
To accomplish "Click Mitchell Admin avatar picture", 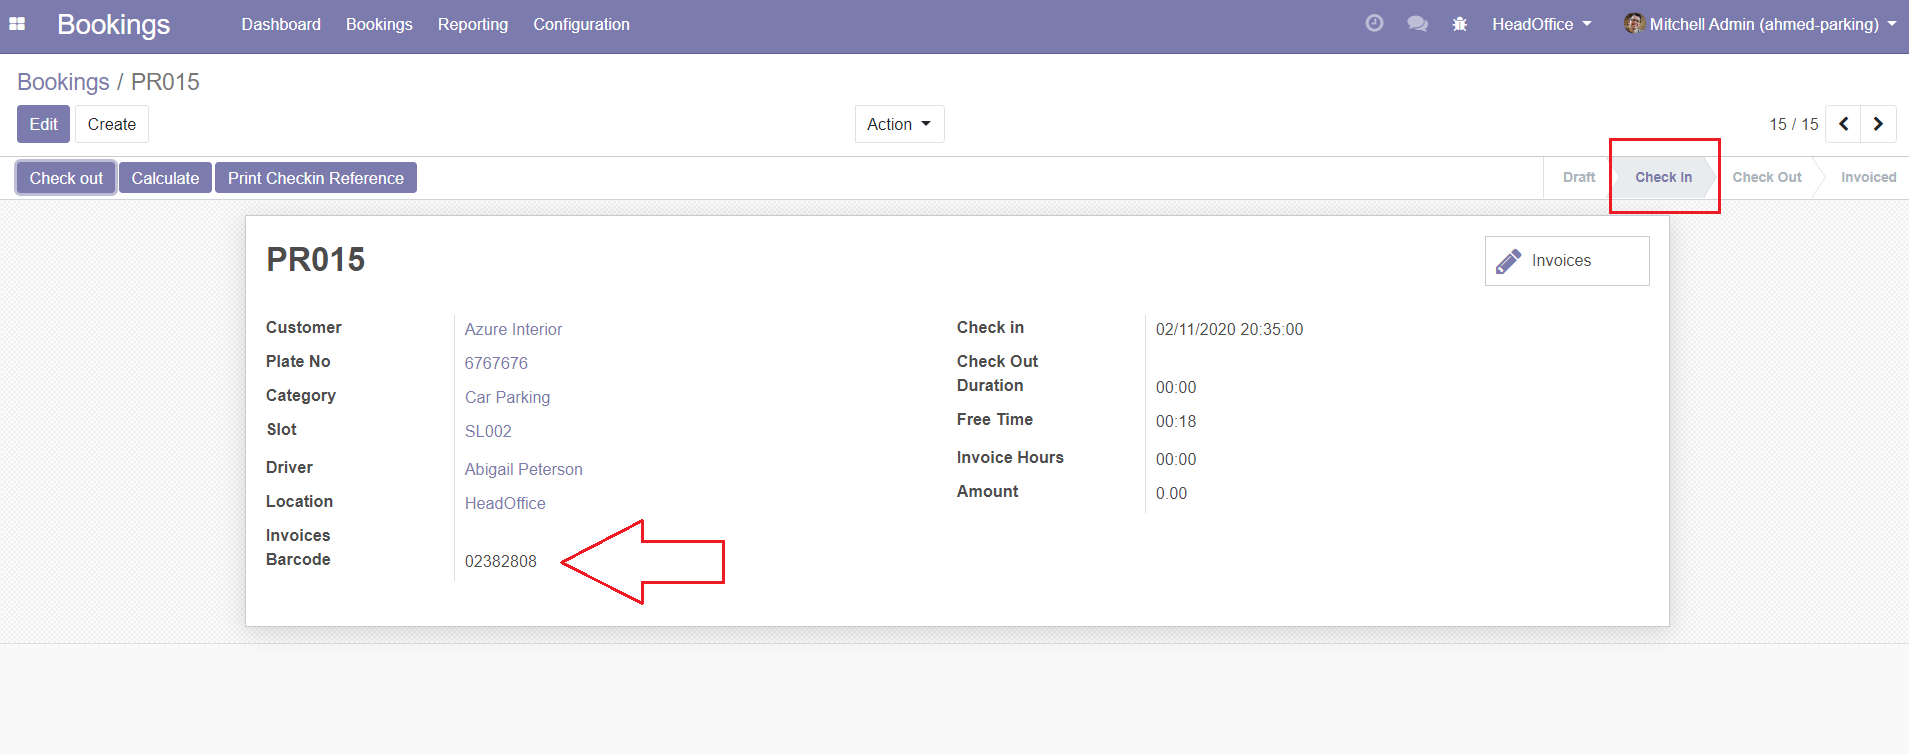I will pos(1633,24).
